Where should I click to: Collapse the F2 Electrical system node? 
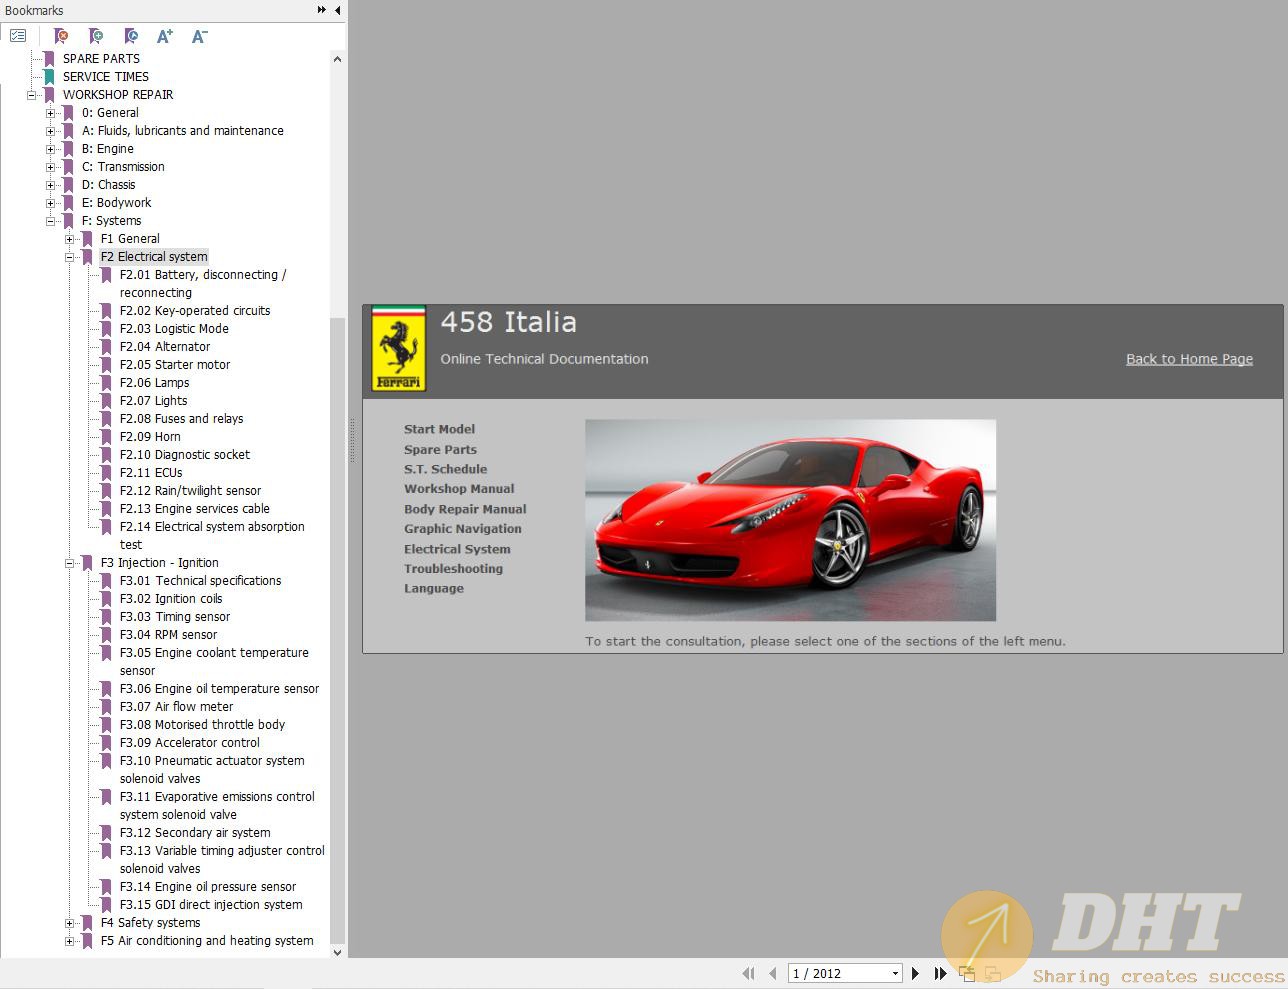69,257
